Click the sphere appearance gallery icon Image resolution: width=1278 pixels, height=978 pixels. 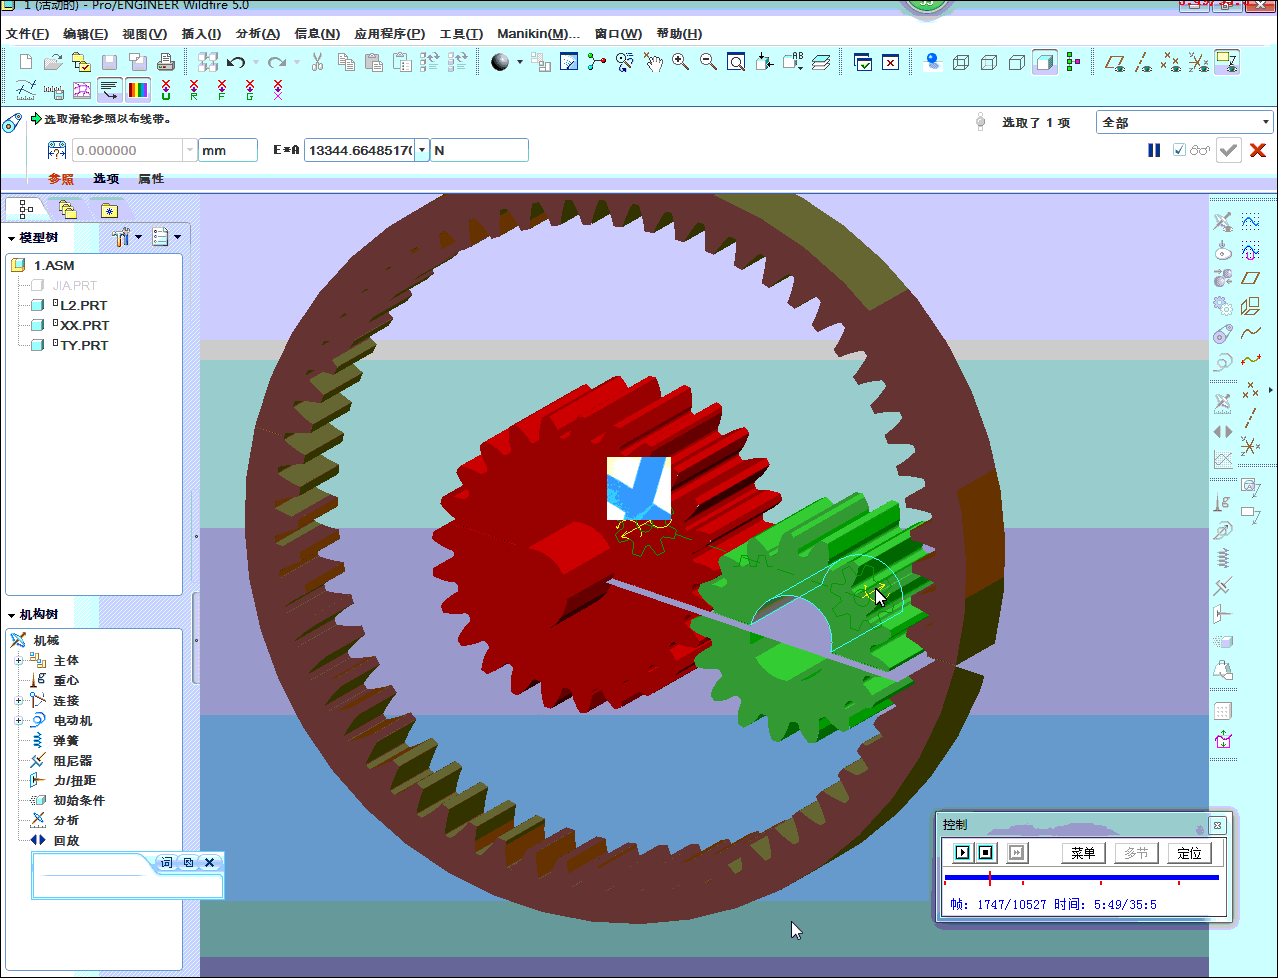point(500,62)
